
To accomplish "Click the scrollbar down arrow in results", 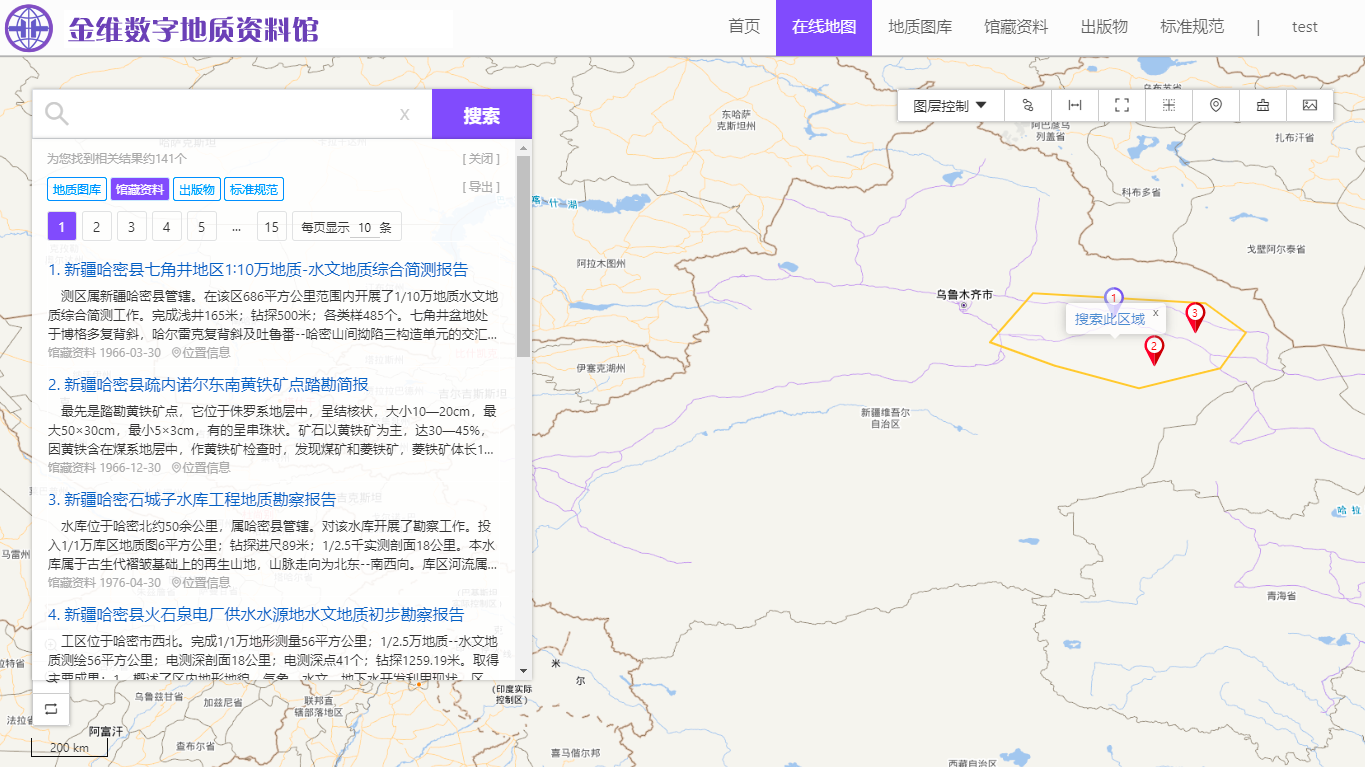I will pyautogui.click(x=523, y=671).
